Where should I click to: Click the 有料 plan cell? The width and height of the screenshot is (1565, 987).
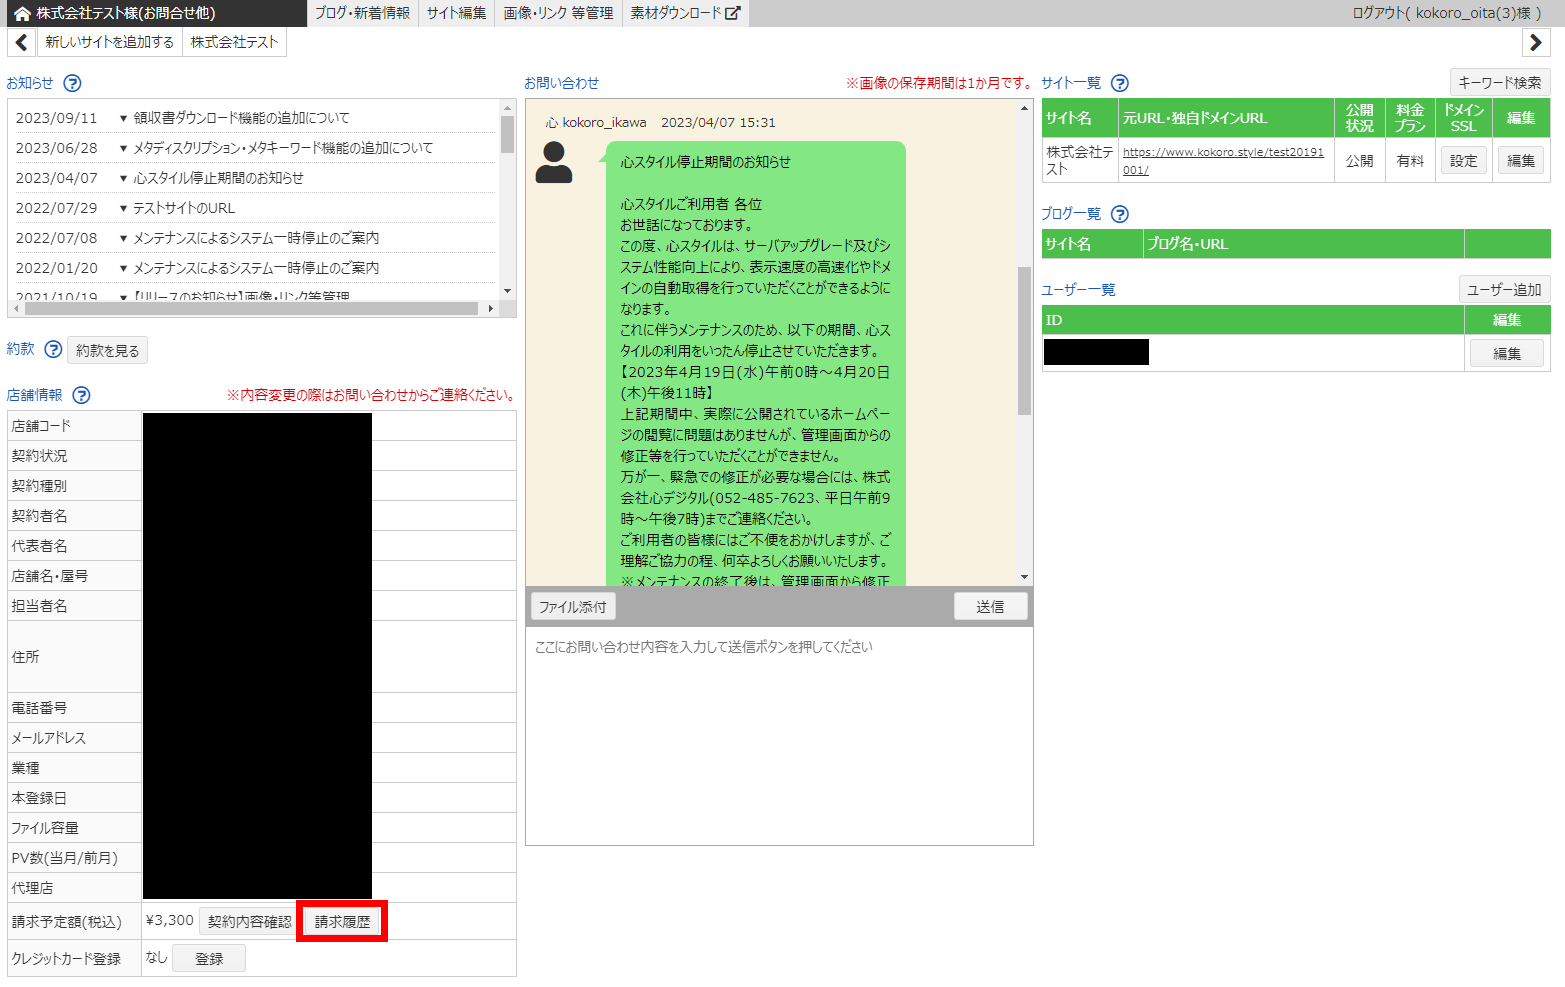coord(1410,161)
